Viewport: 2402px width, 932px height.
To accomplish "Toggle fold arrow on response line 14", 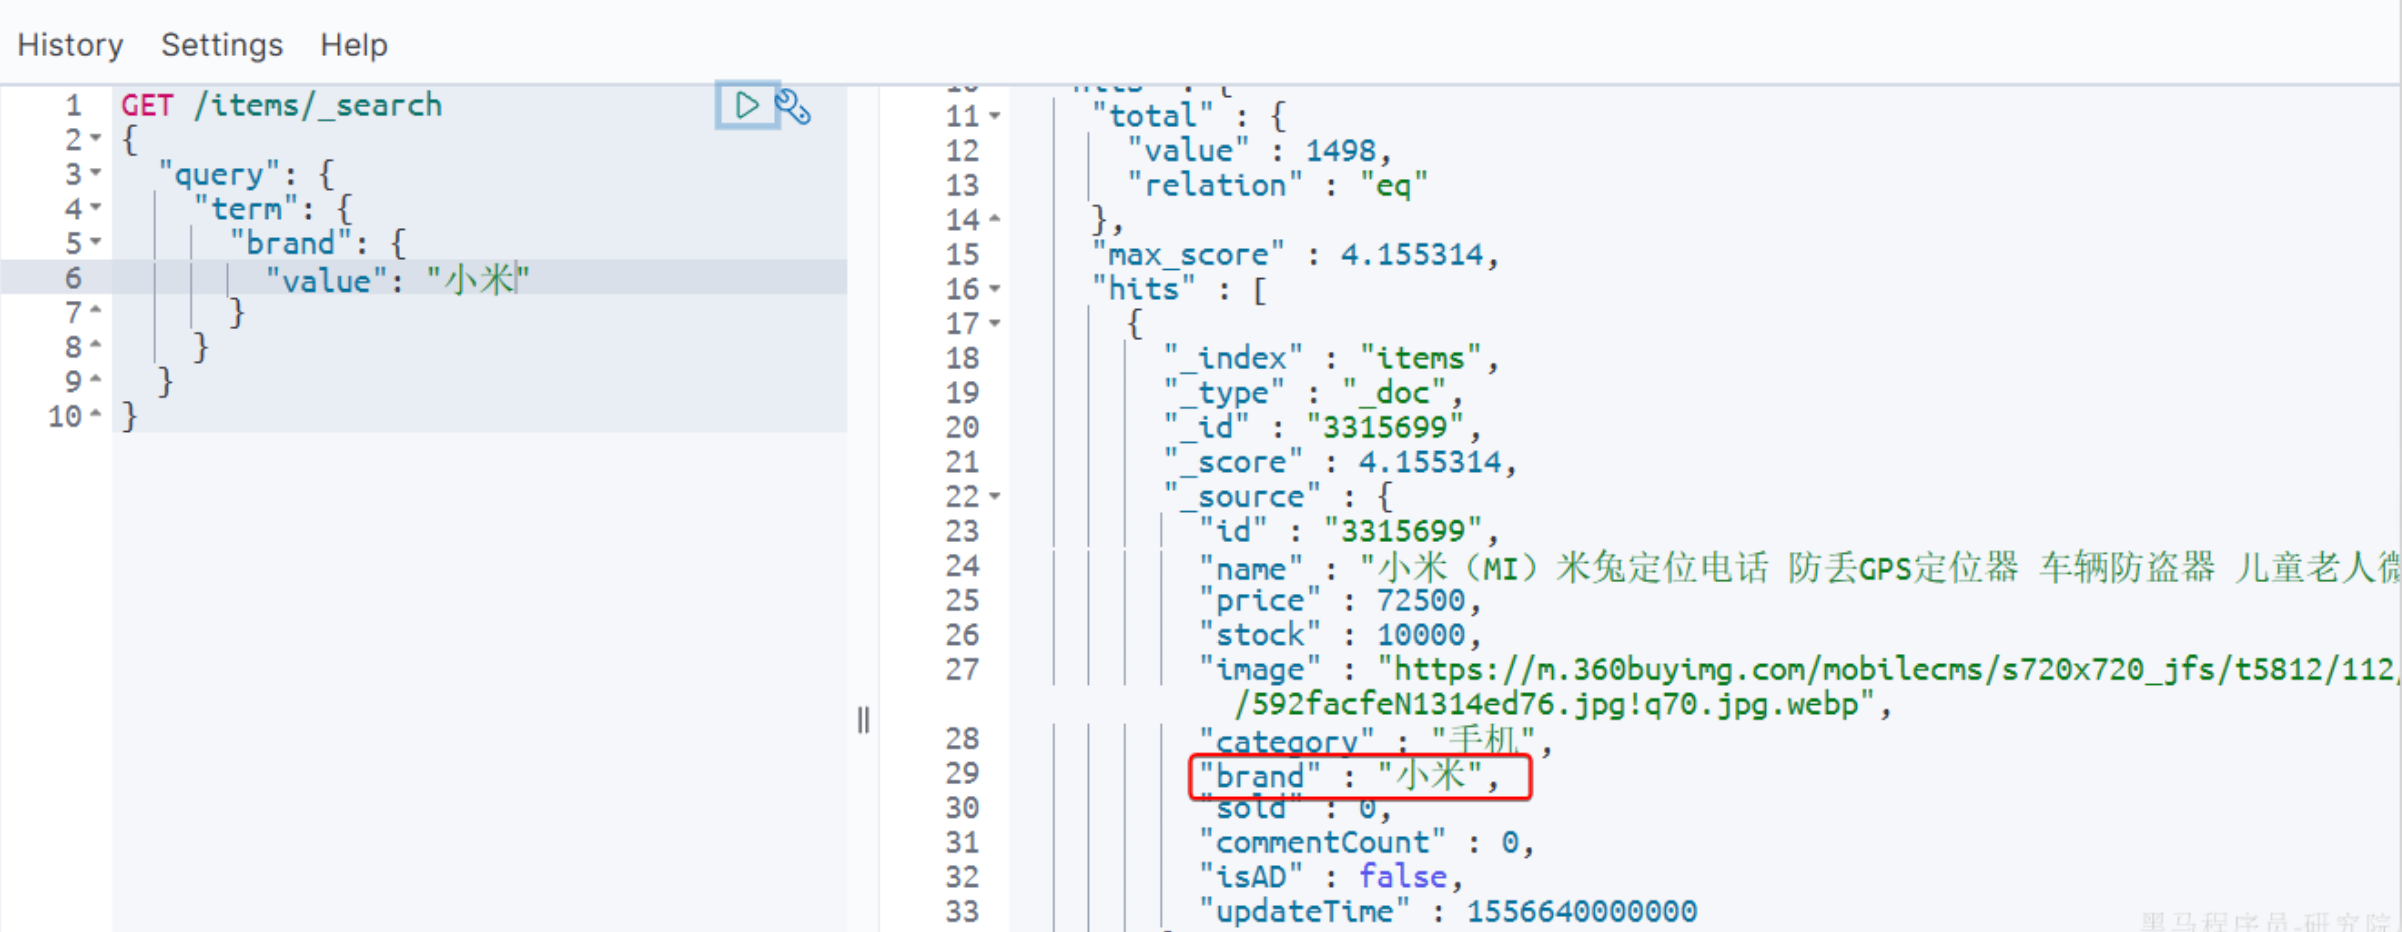I will (x=995, y=219).
